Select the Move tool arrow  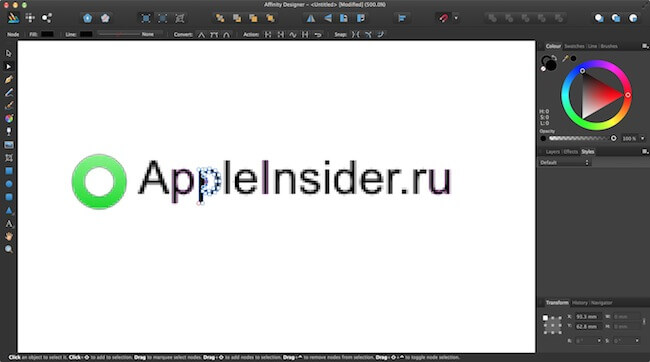coord(9,53)
